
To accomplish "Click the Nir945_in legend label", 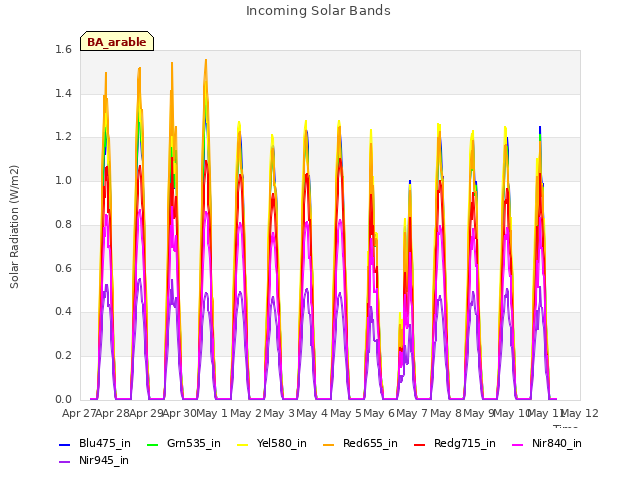I will 104,460.
